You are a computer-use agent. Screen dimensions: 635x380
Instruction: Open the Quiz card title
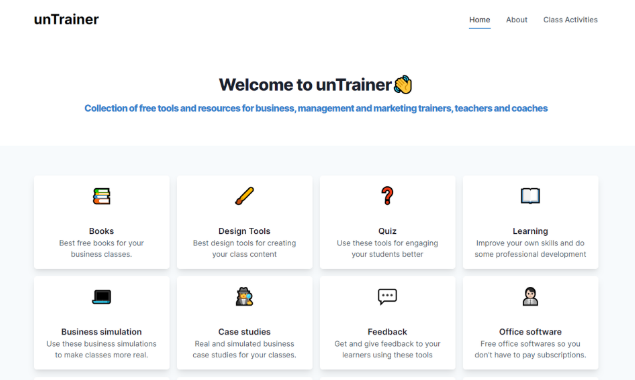(x=387, y=231)
